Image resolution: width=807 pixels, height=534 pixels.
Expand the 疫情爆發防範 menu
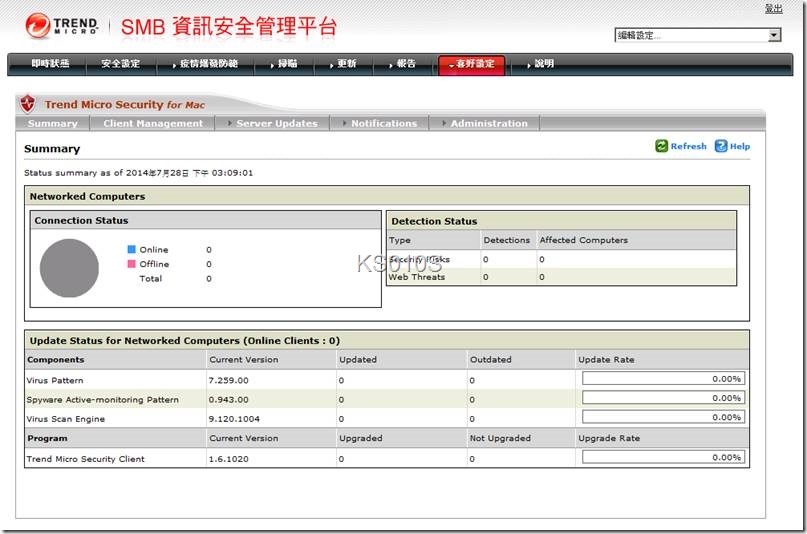tap(205, 64)
